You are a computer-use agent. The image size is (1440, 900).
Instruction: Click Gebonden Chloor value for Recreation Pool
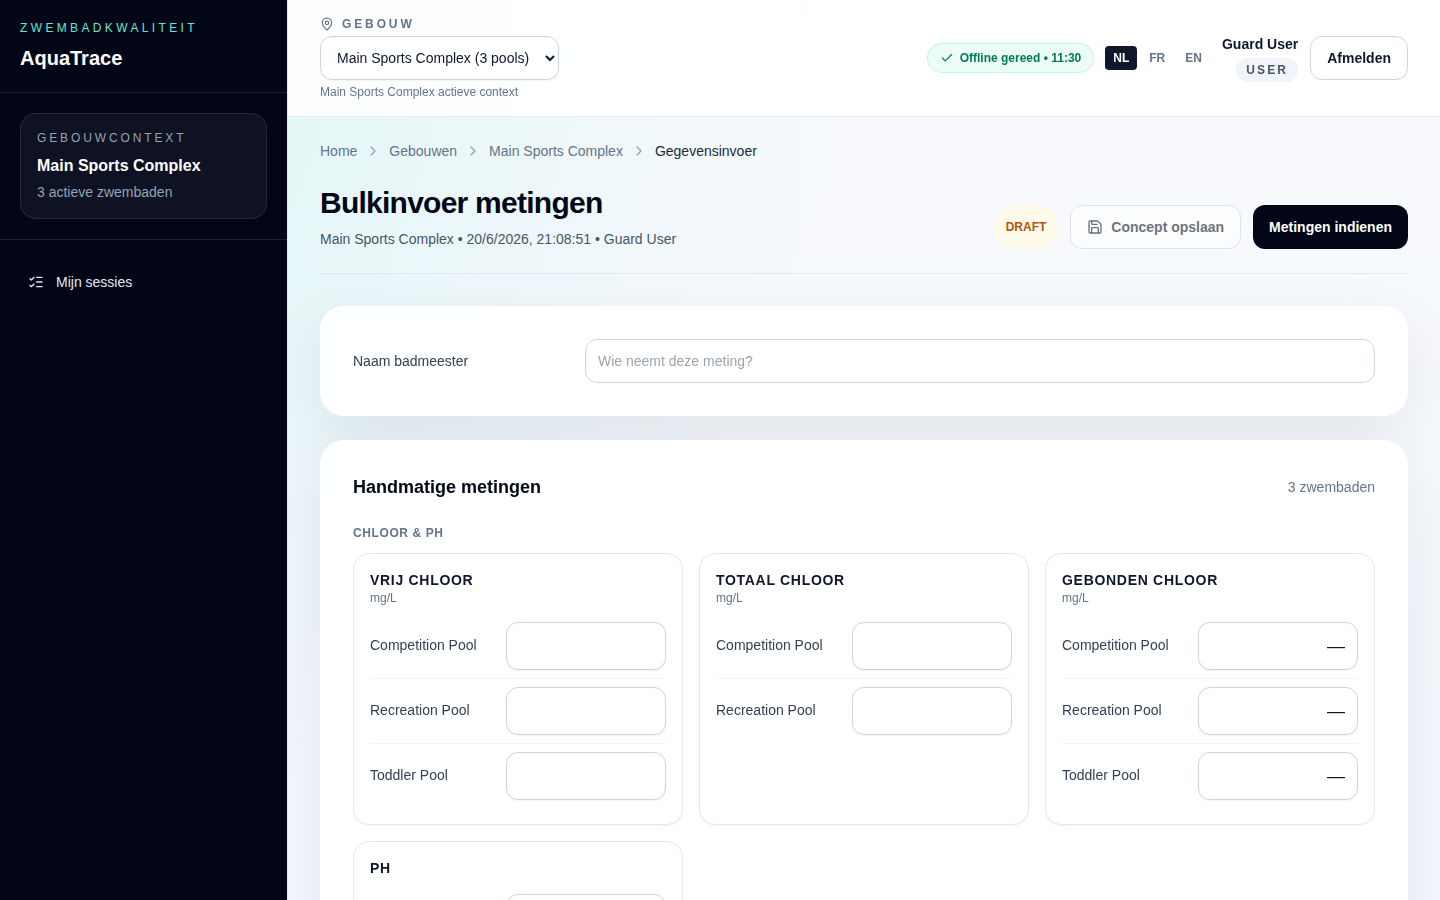[x=1278, y=711]
